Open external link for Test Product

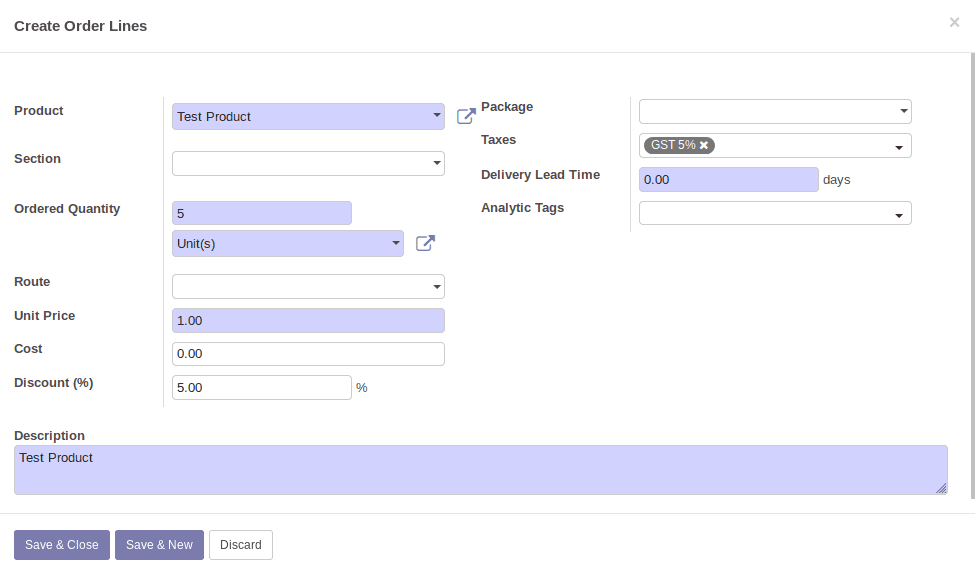466,116
